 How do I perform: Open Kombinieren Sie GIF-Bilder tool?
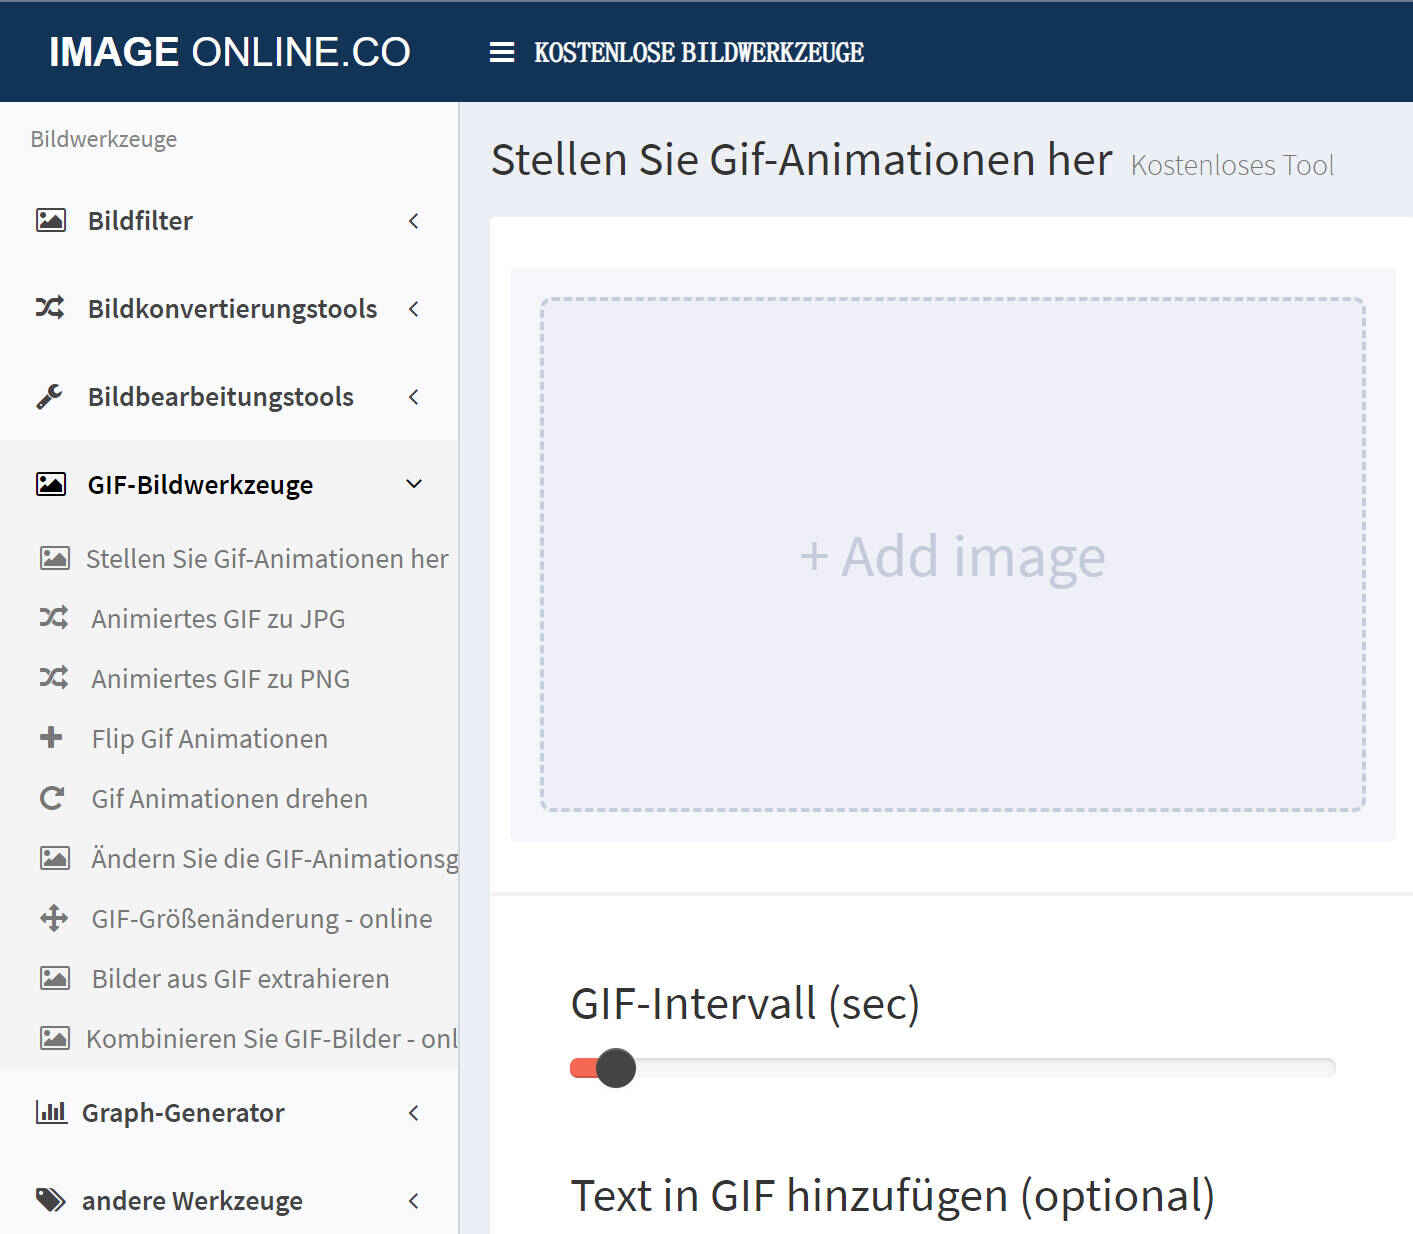click(x=272, y=1039)
